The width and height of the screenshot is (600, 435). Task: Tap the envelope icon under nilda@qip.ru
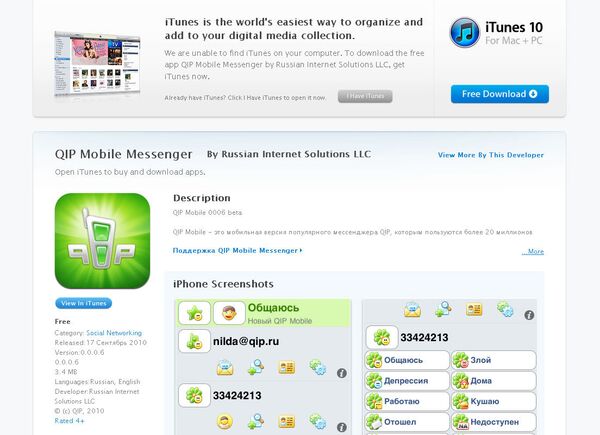[225, 368]
